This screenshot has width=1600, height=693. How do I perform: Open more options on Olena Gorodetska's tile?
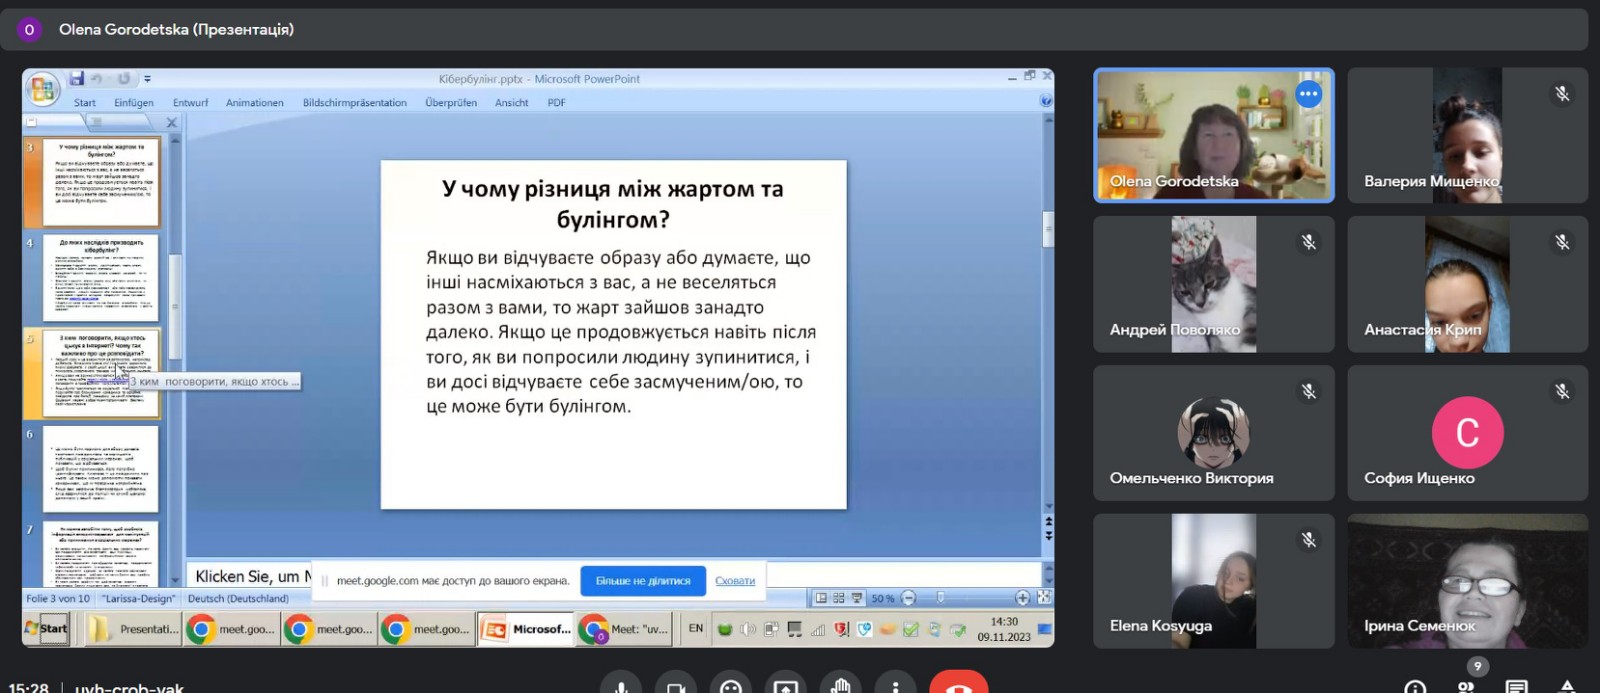tap(1308, 94)
